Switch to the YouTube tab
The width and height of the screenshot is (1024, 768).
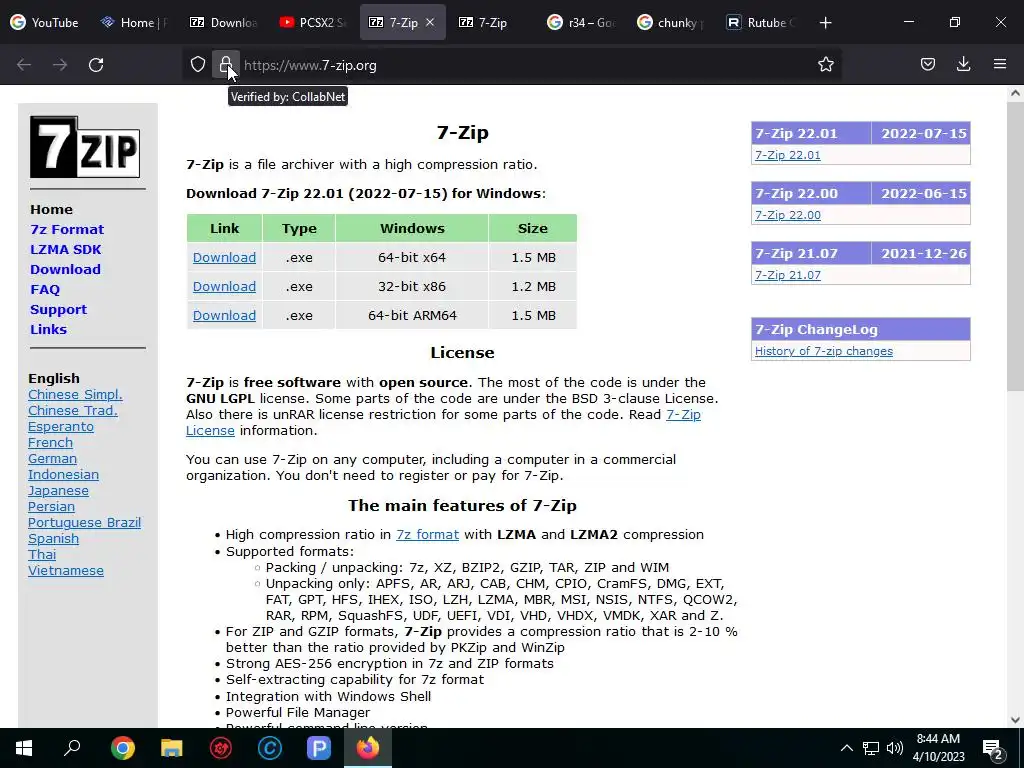pyautogui.click(x=44, y=22)
